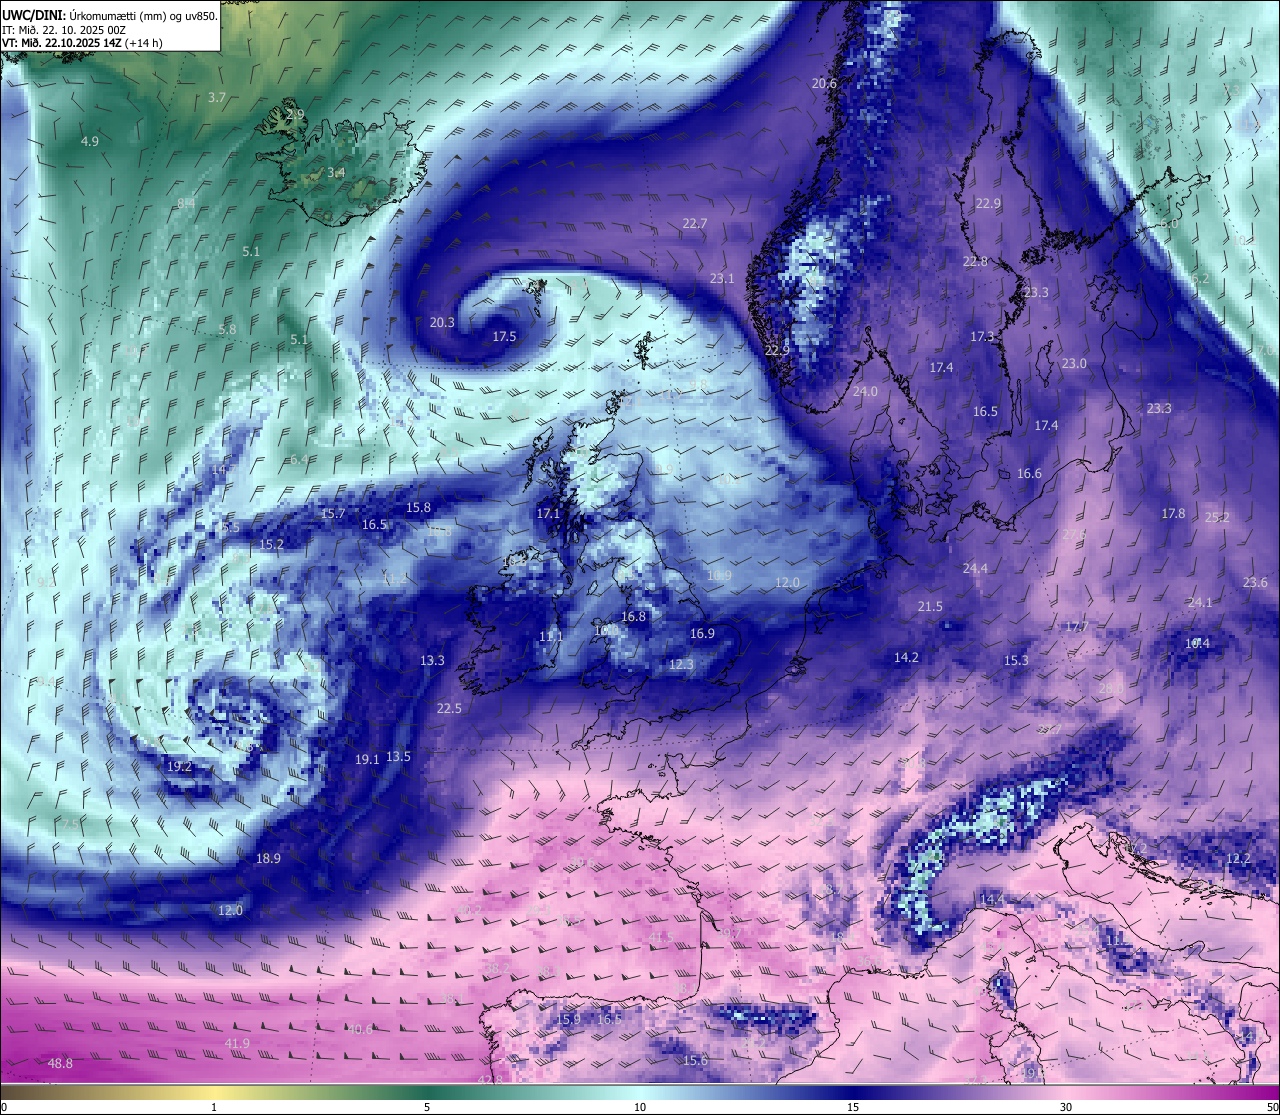Click the 14.2 value label
Viewport: 1280px width, 1115px height.
906,658
